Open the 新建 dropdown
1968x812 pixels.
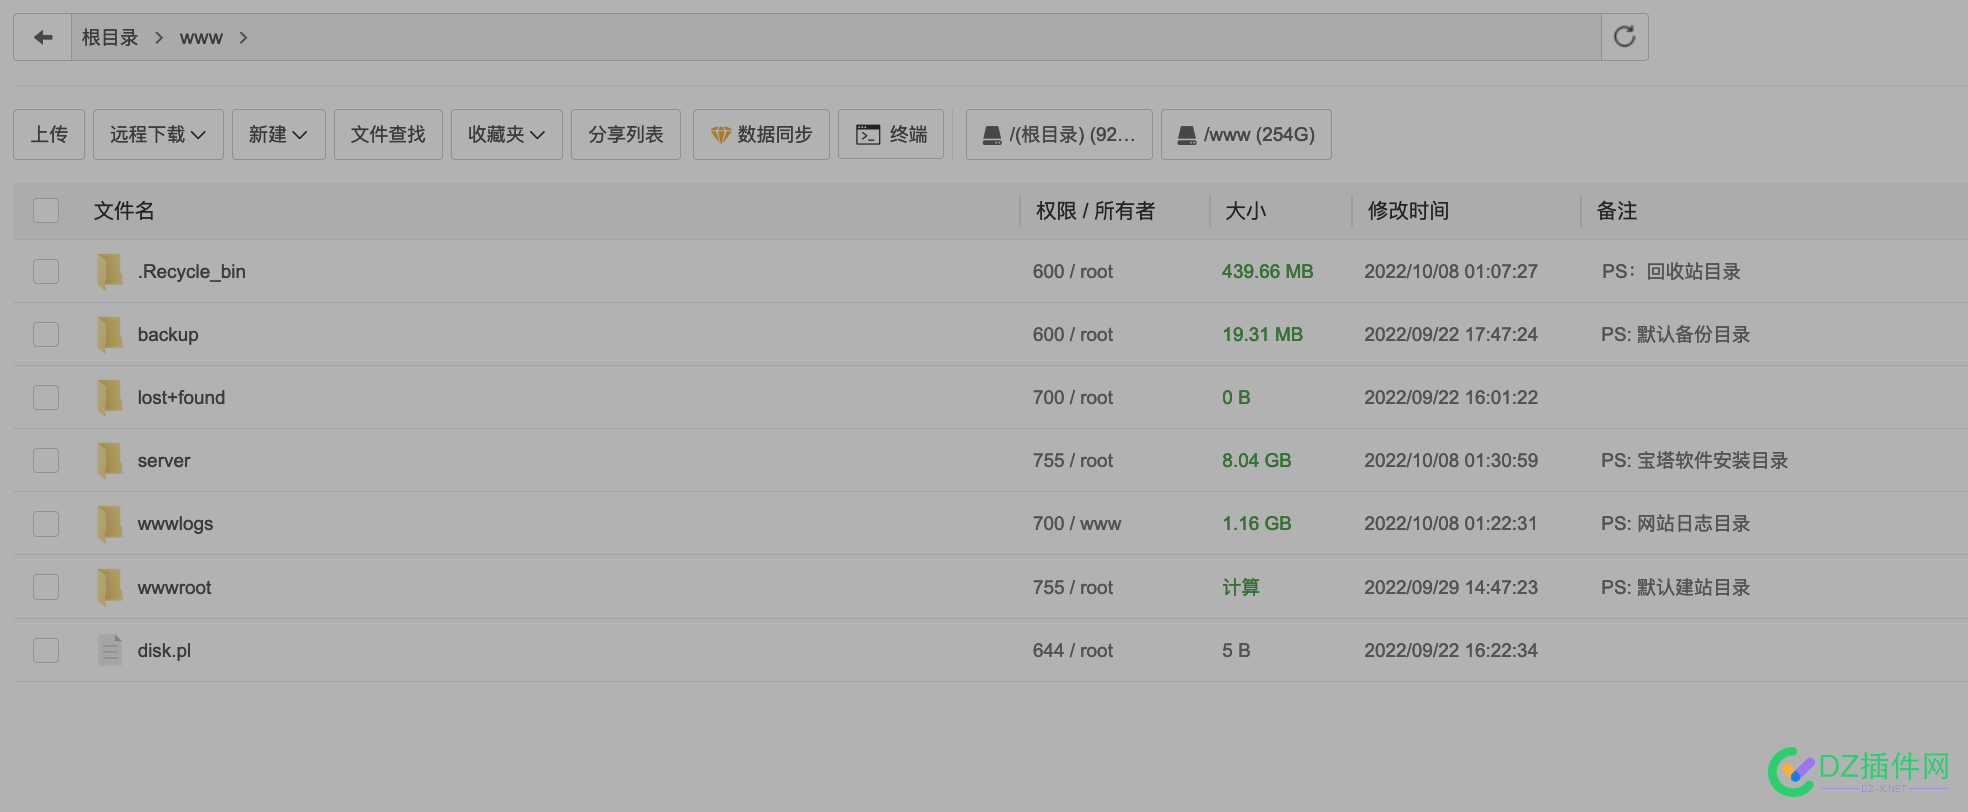coord(279,134)
